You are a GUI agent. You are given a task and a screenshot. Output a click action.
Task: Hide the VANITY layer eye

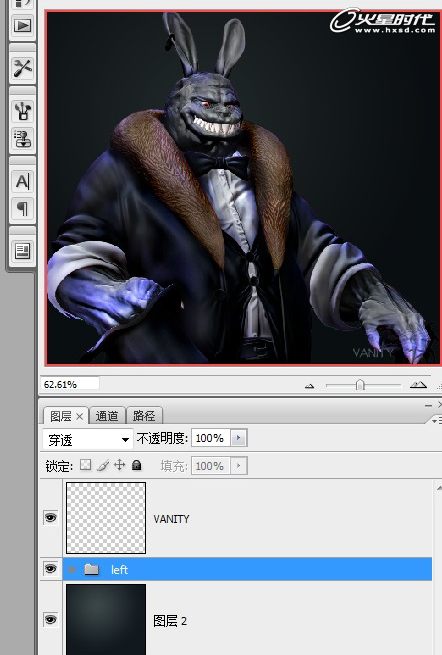[51, 518]
